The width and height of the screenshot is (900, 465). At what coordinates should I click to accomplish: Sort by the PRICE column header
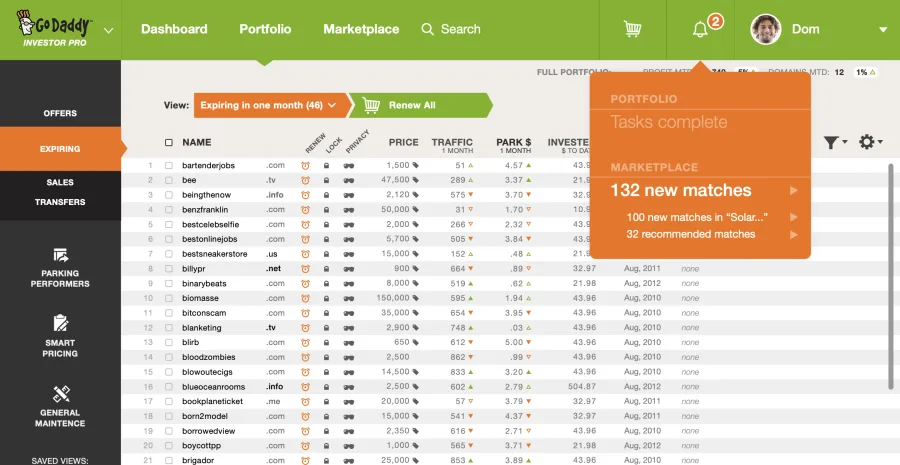point(404,142)
